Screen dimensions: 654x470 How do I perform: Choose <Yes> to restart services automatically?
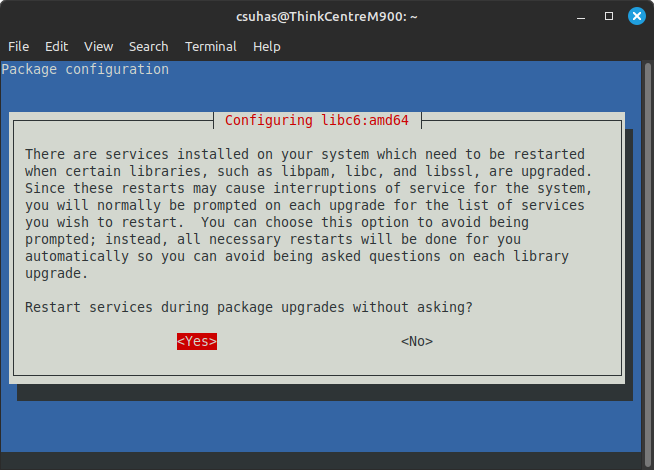(197, 341)
